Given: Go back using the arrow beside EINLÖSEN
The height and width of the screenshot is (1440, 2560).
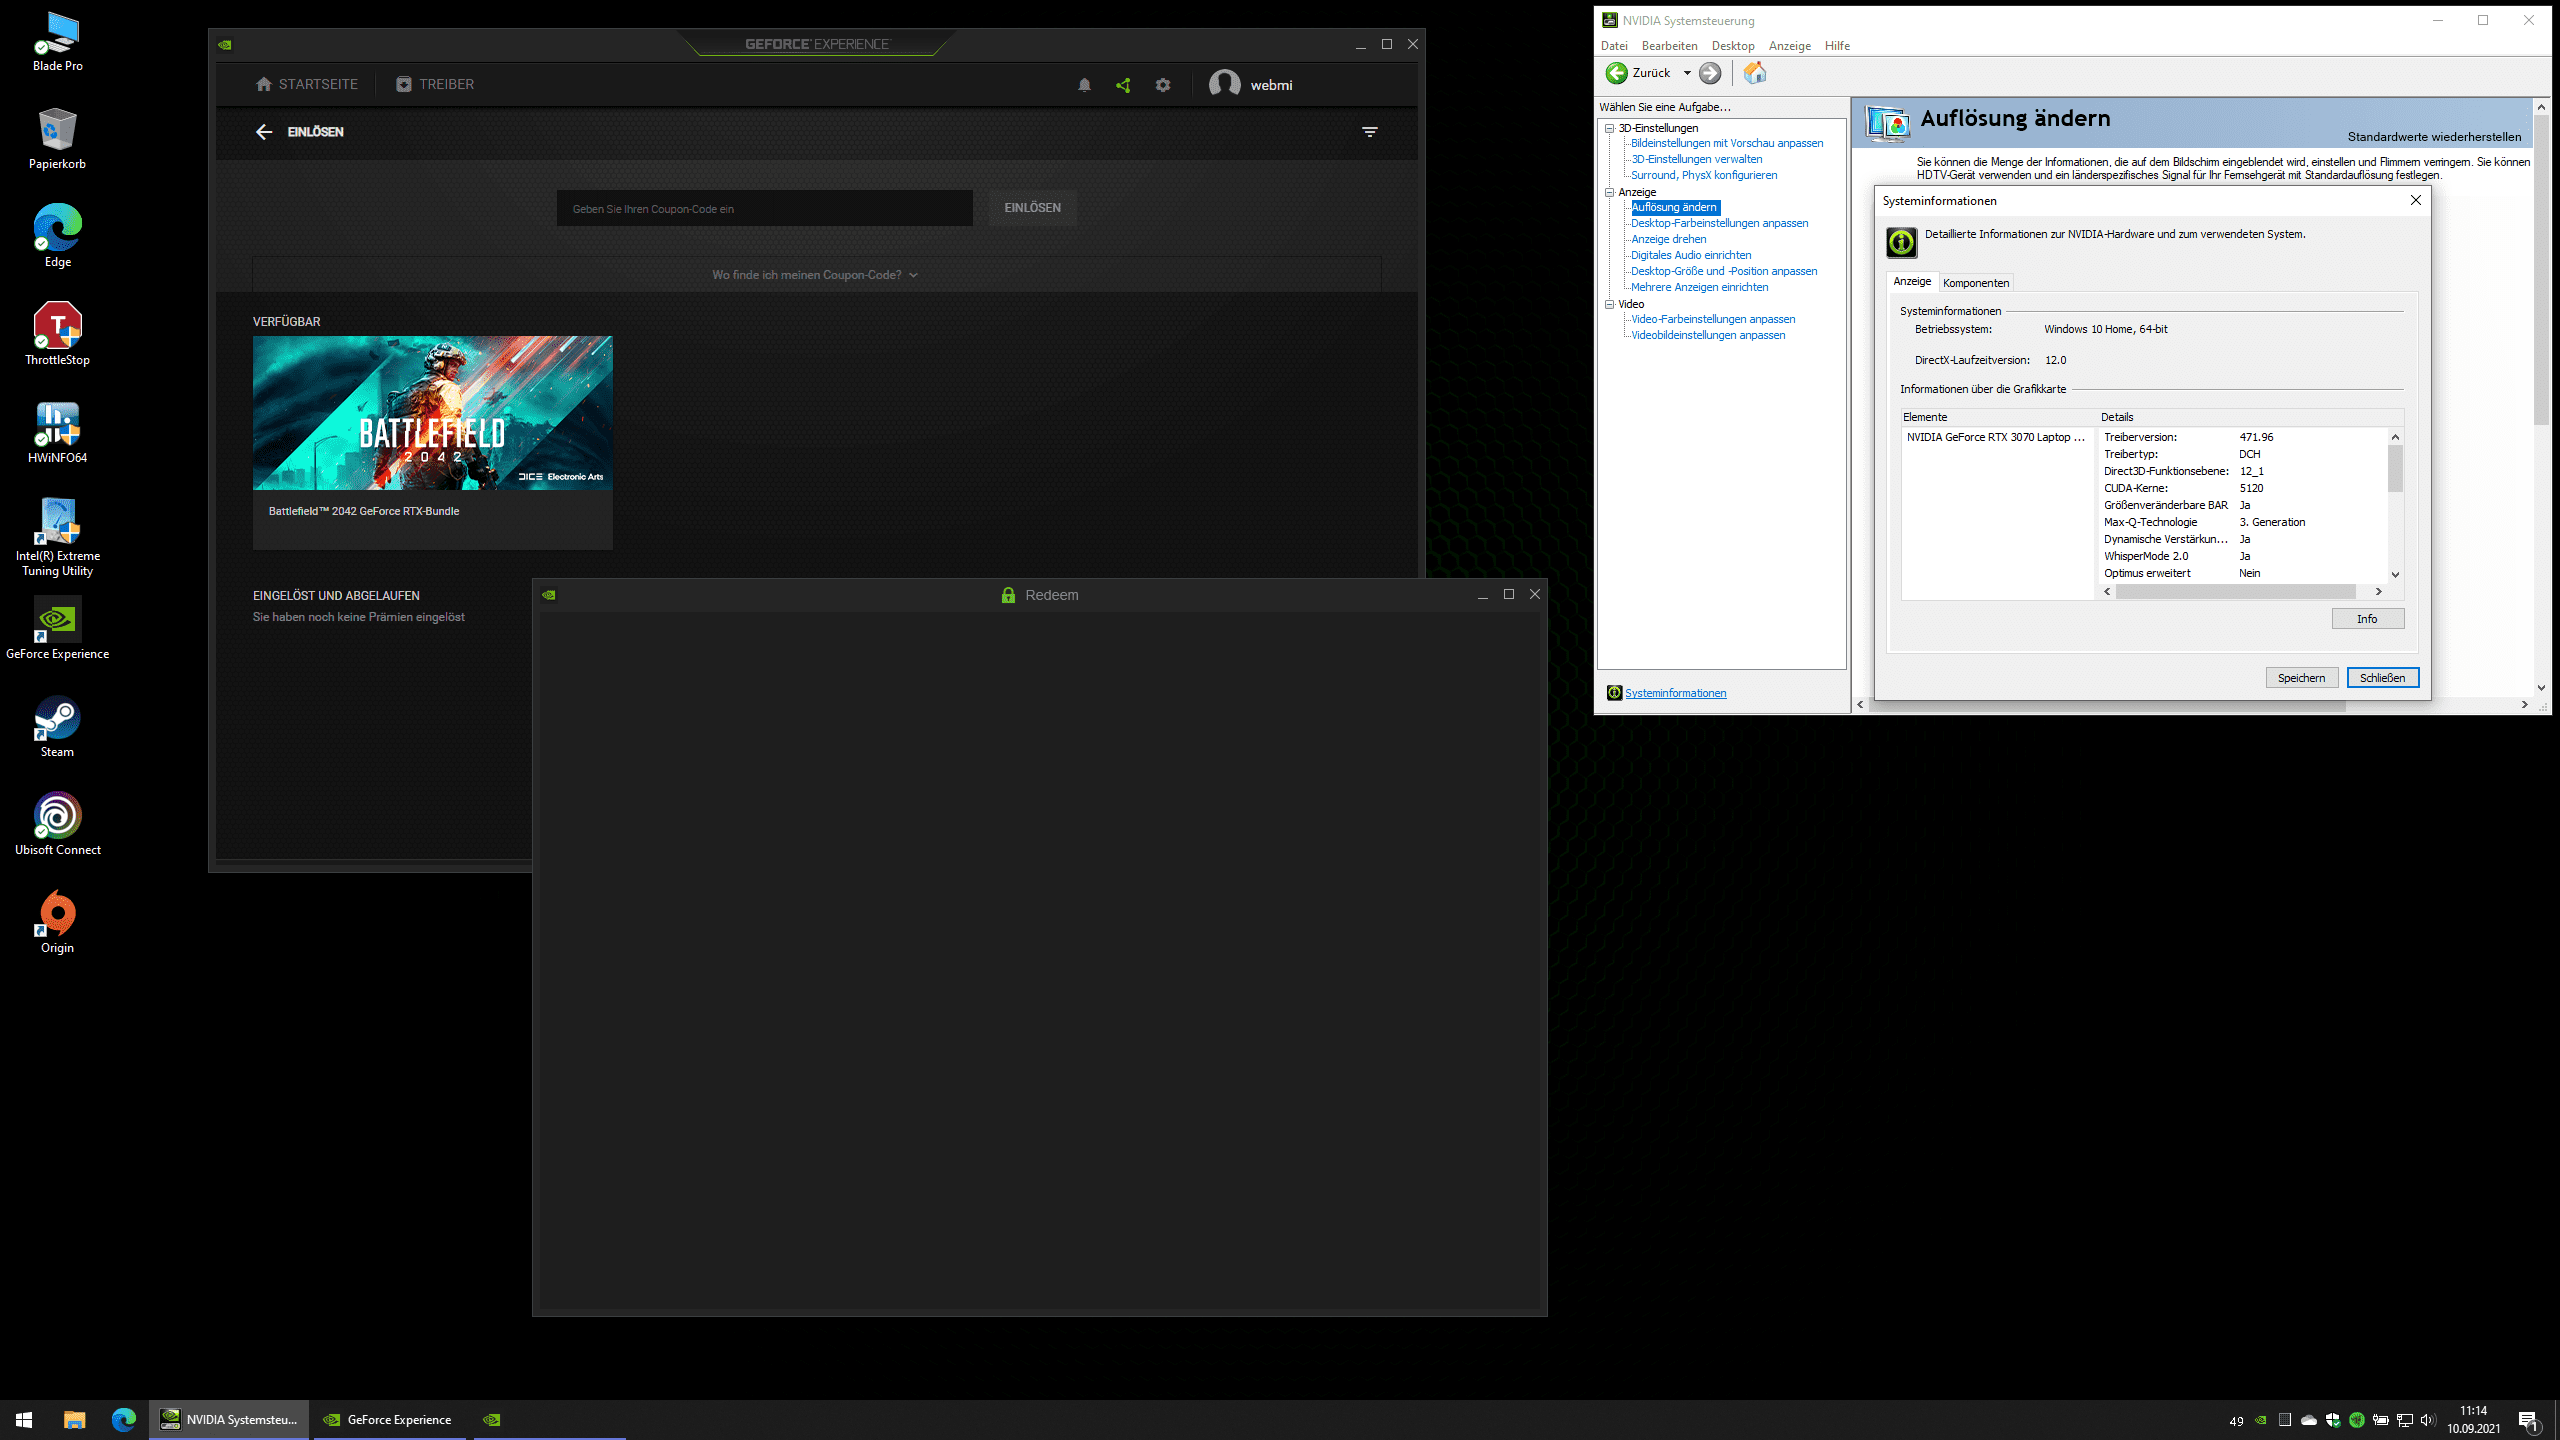Looking at the screenshot, I should tap(263, 132).
